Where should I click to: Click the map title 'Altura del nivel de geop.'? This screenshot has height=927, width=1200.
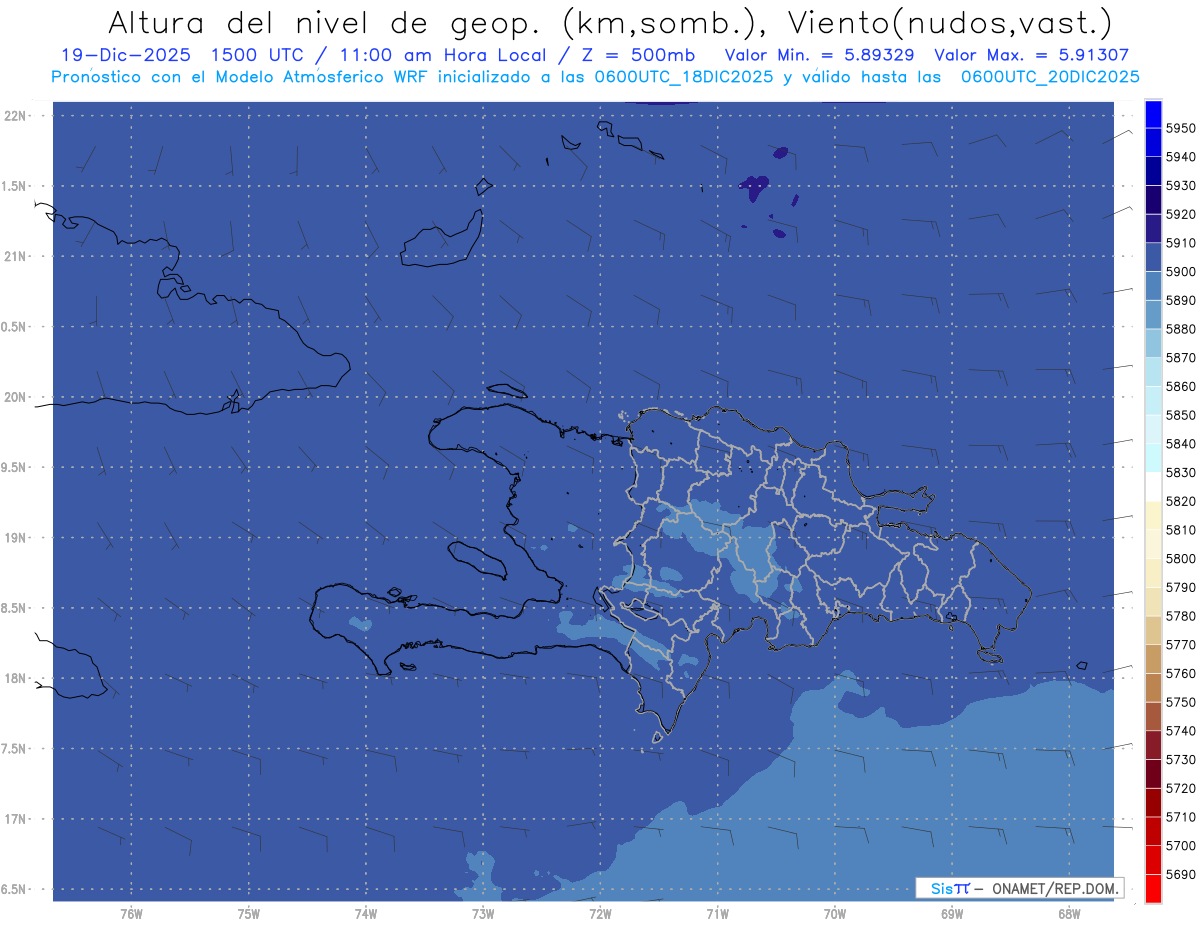pos(327,22)
